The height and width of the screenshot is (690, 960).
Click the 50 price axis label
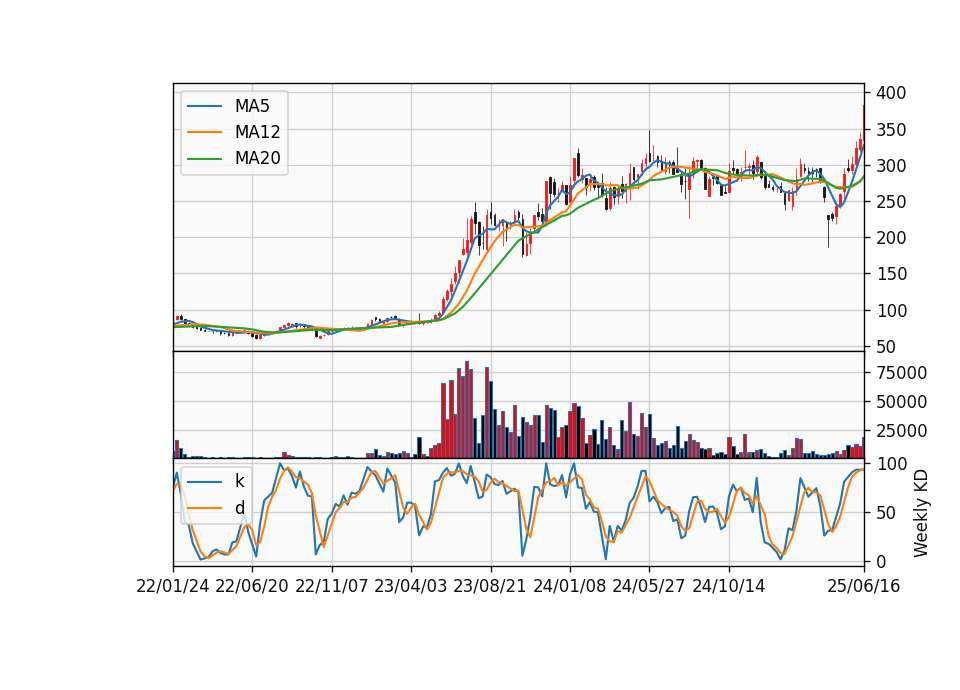[x=886, y=347]
